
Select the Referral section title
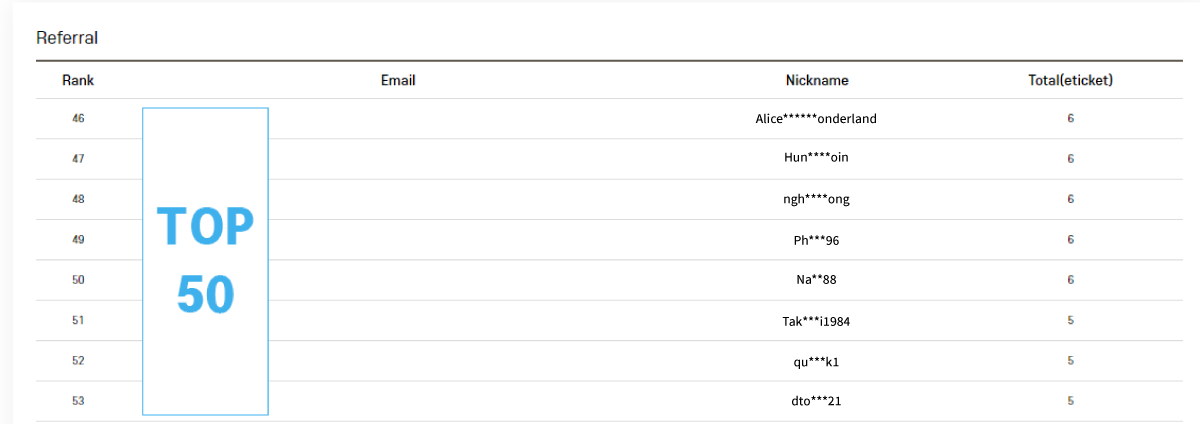[x=67, y=38]
